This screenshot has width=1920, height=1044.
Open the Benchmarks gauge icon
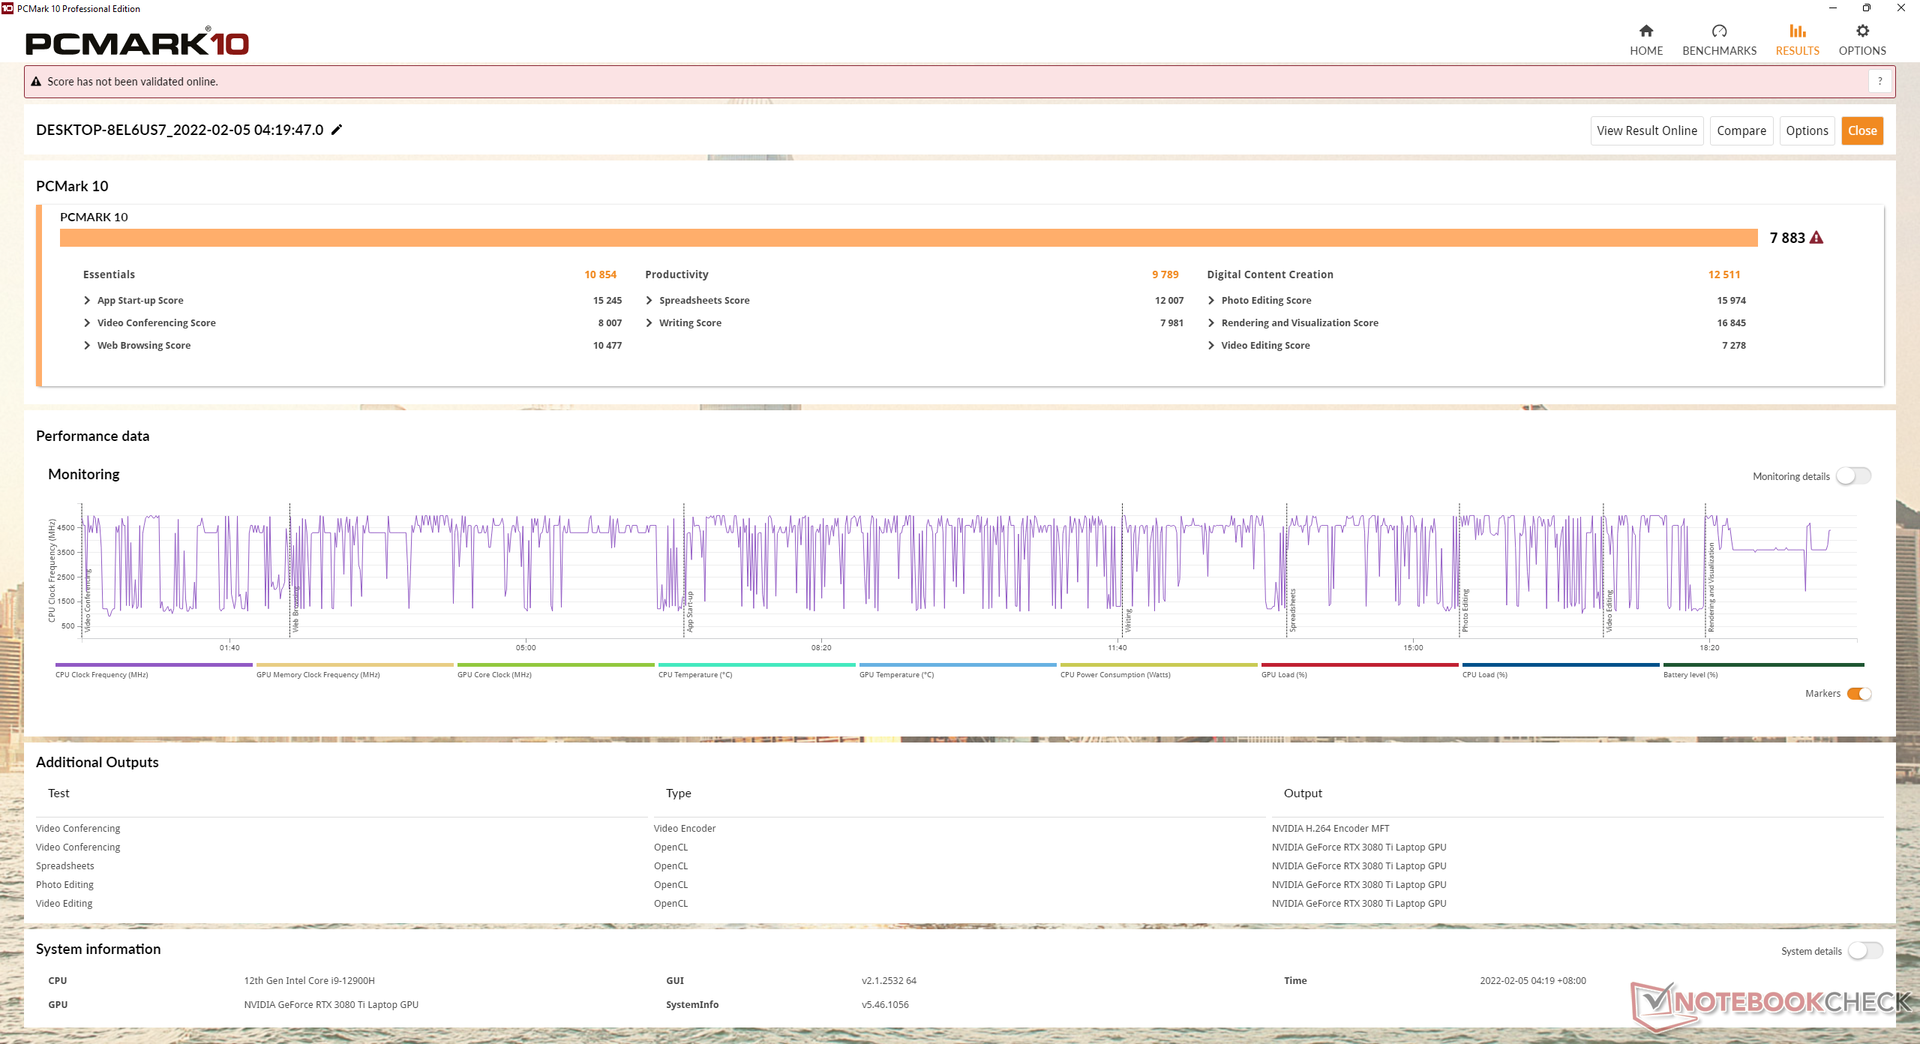[x=1719, y=31]
